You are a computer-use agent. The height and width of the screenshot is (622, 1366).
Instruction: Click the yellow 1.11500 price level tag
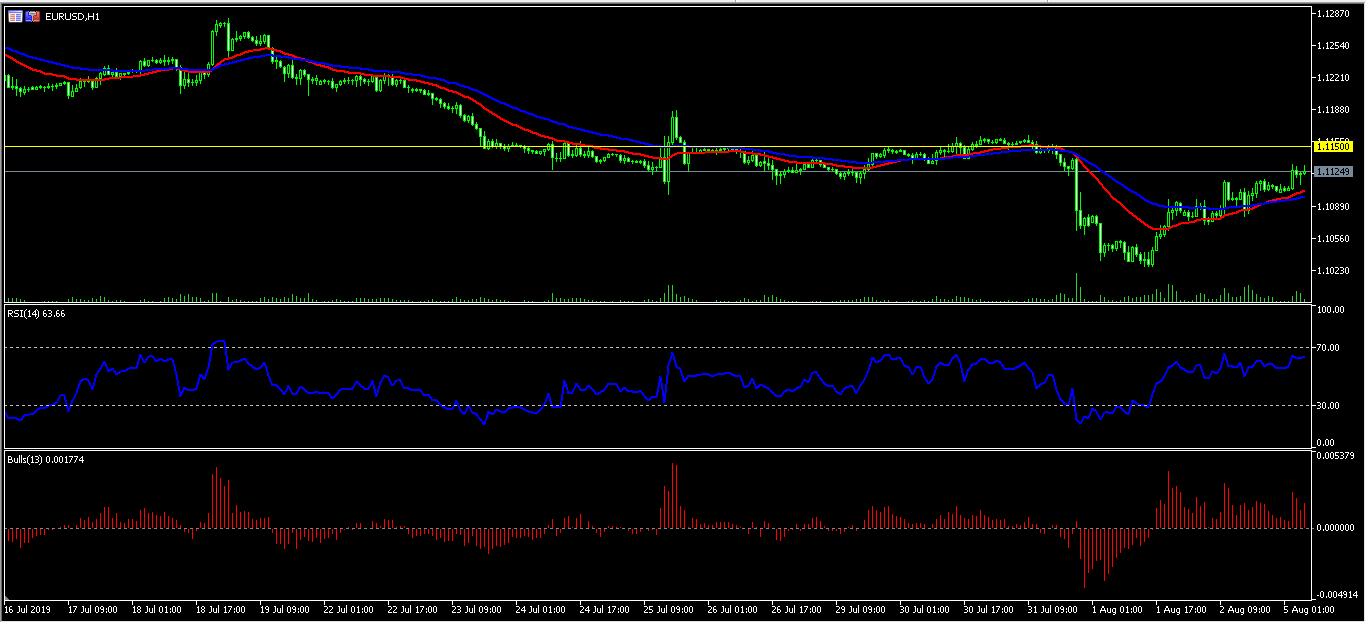click(1334, 147)
